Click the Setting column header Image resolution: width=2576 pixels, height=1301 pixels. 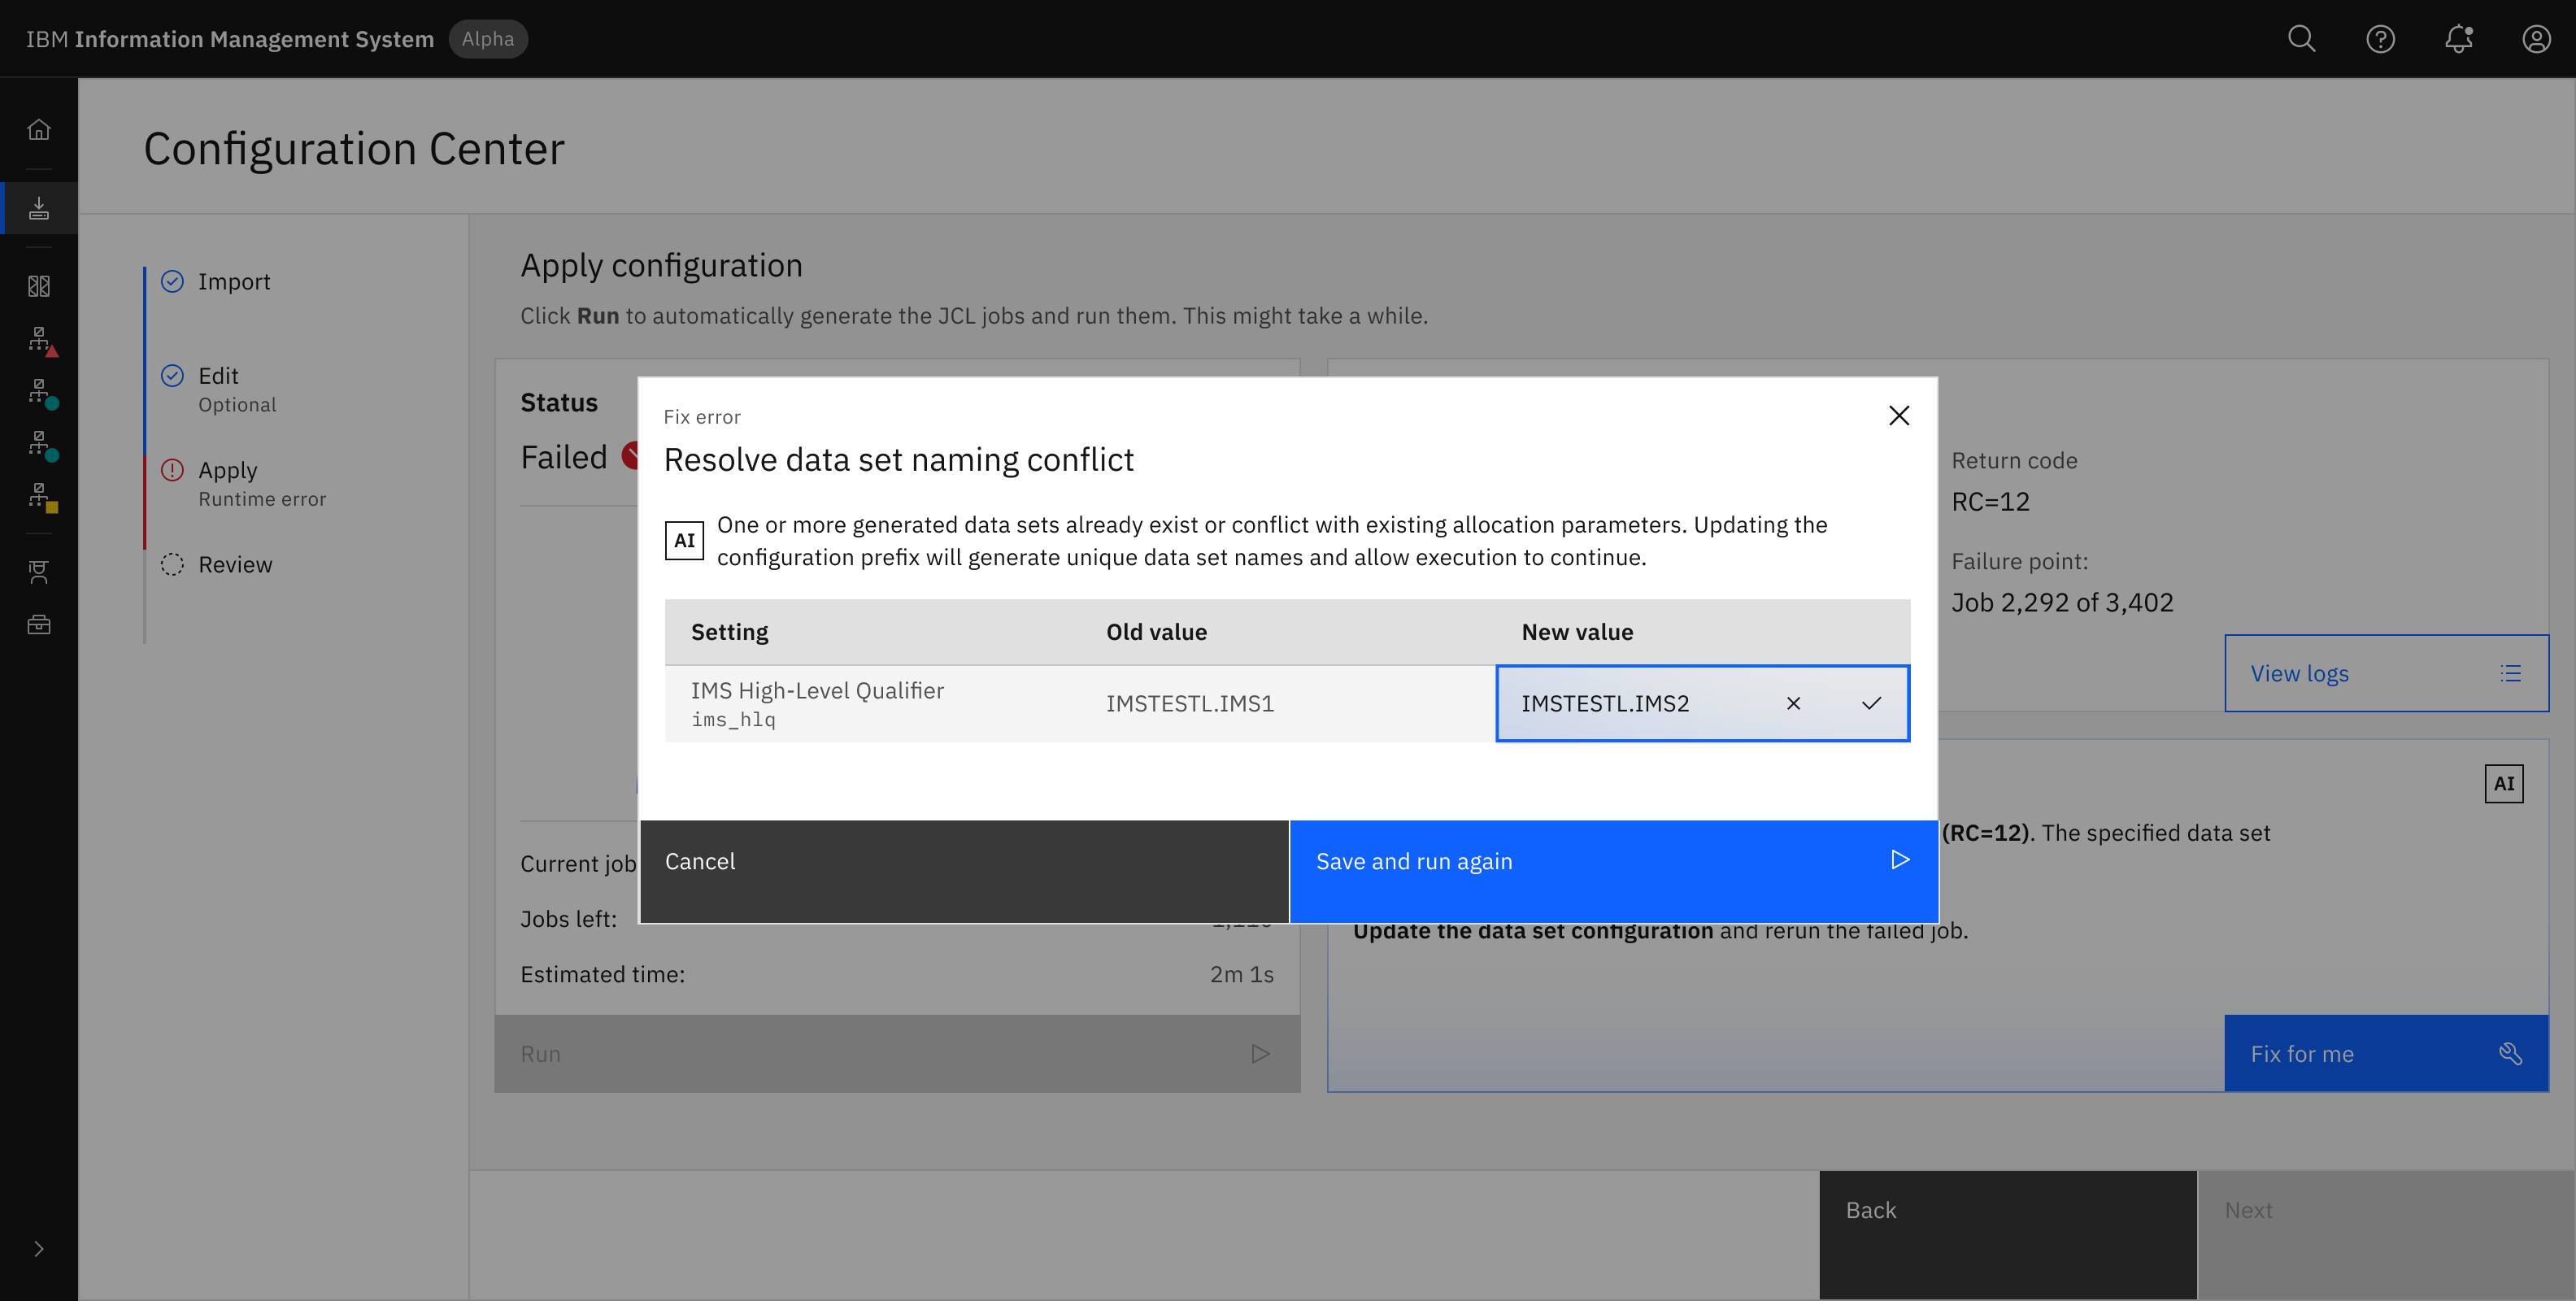coord(729,632)
